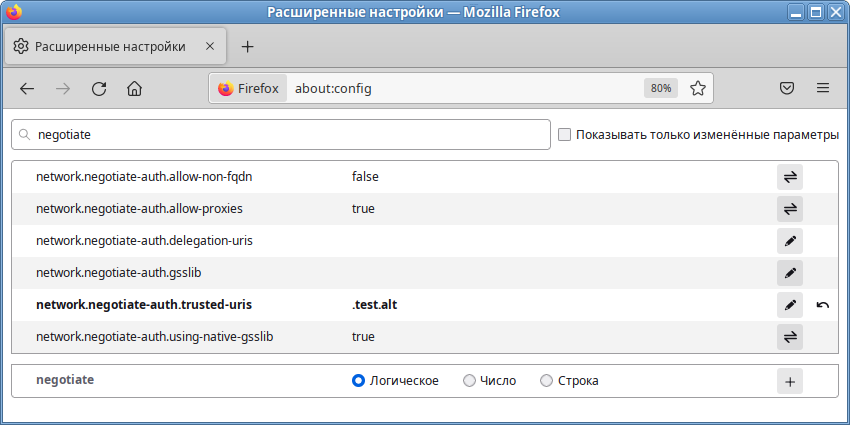Go back to the previous page
Viewport: 850px width, 425px height.
pos(27,88)
